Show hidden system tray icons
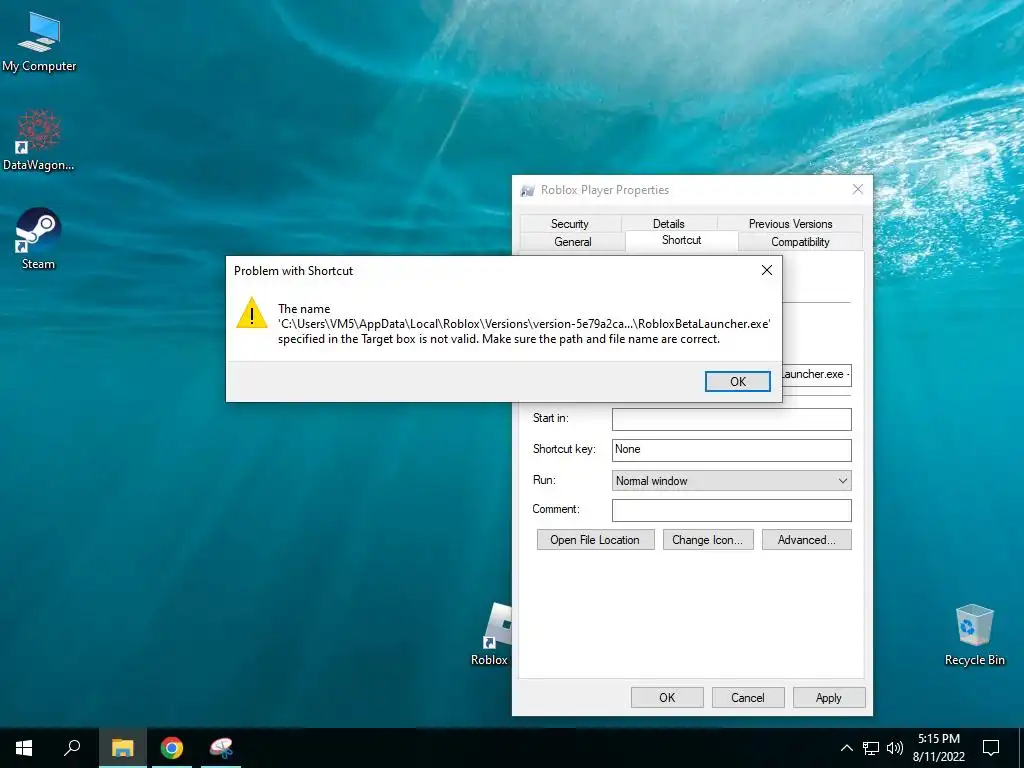This screenshot has height=768, width=1024. 846,748
